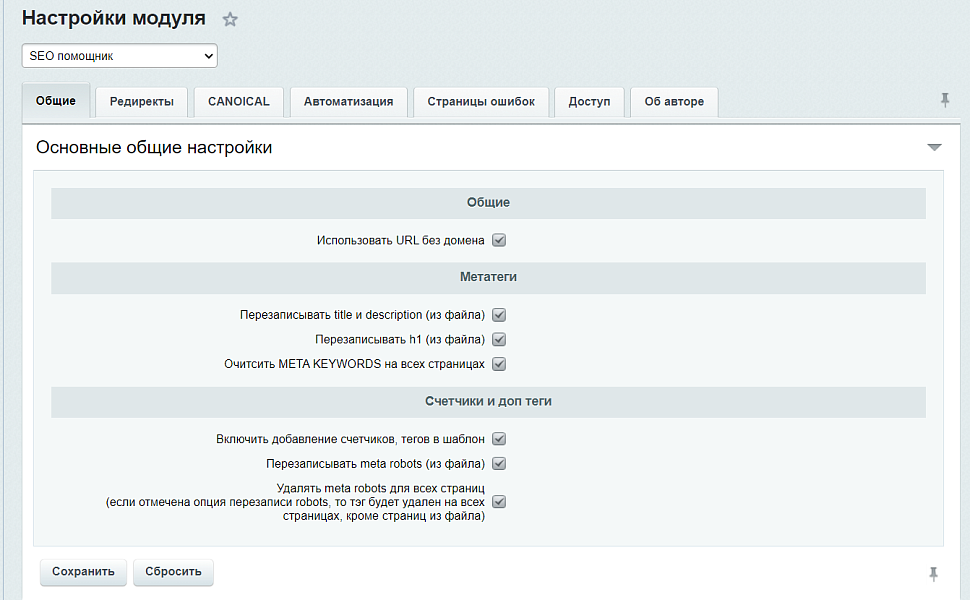
Task: Disable Удалять meta robots для всех страниц
Action: (x=498, y=501)
